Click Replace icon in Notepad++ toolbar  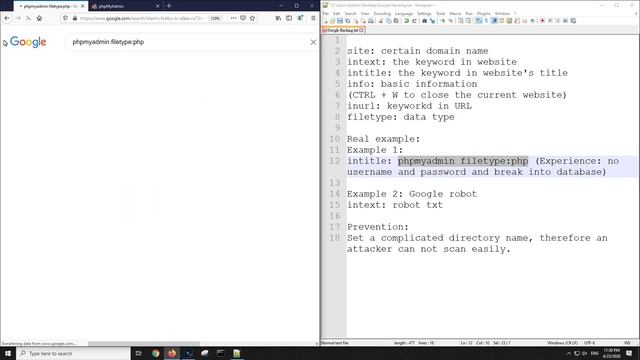[432, 20]
